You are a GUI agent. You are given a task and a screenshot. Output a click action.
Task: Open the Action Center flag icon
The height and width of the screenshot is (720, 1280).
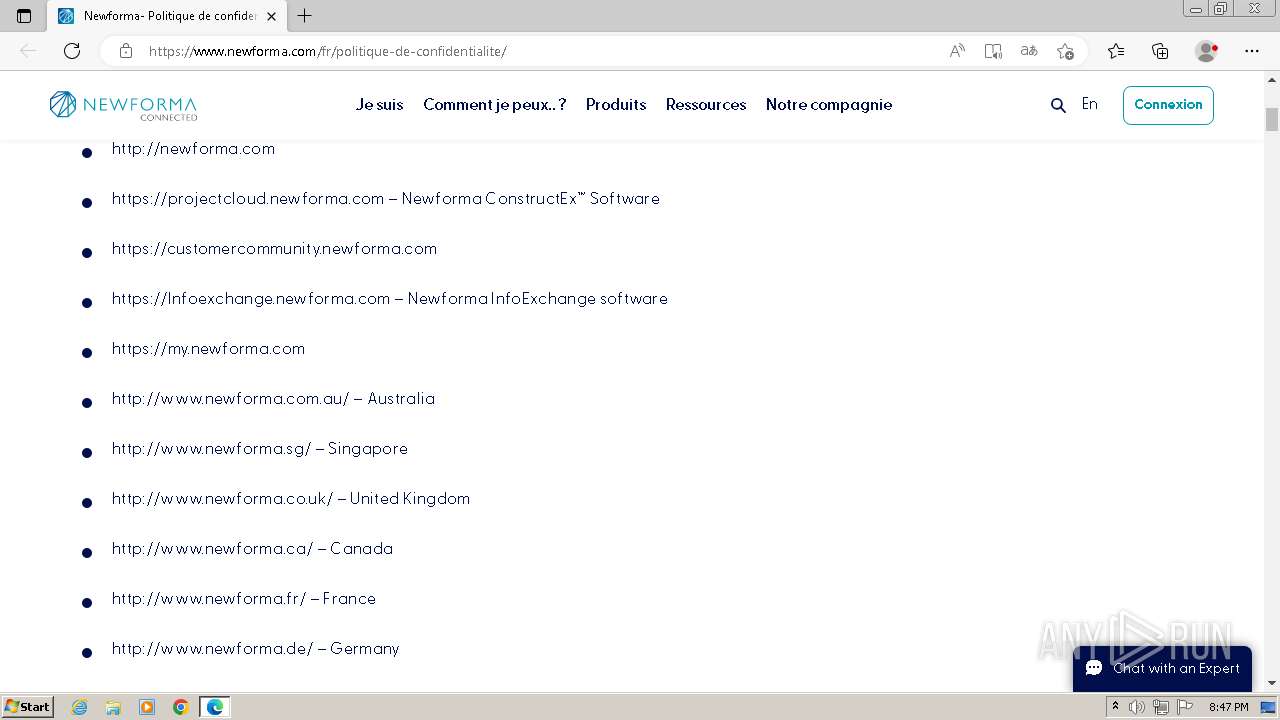click(1183, 707)
